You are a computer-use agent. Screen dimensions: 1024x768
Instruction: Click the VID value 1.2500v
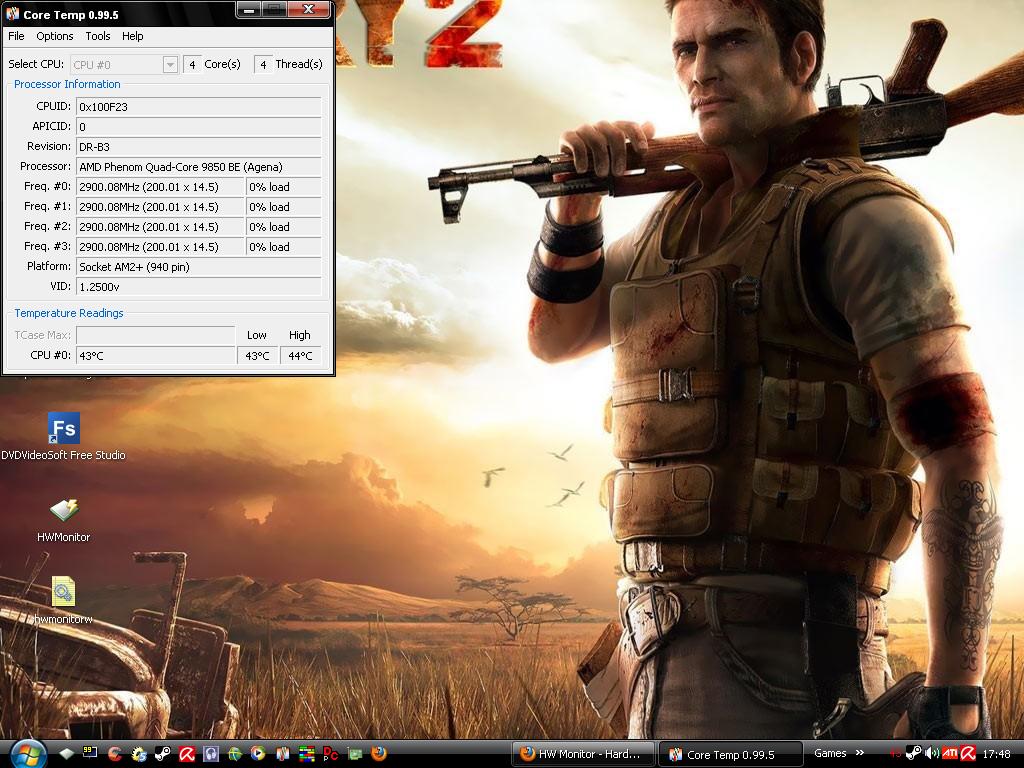point(199,287)
